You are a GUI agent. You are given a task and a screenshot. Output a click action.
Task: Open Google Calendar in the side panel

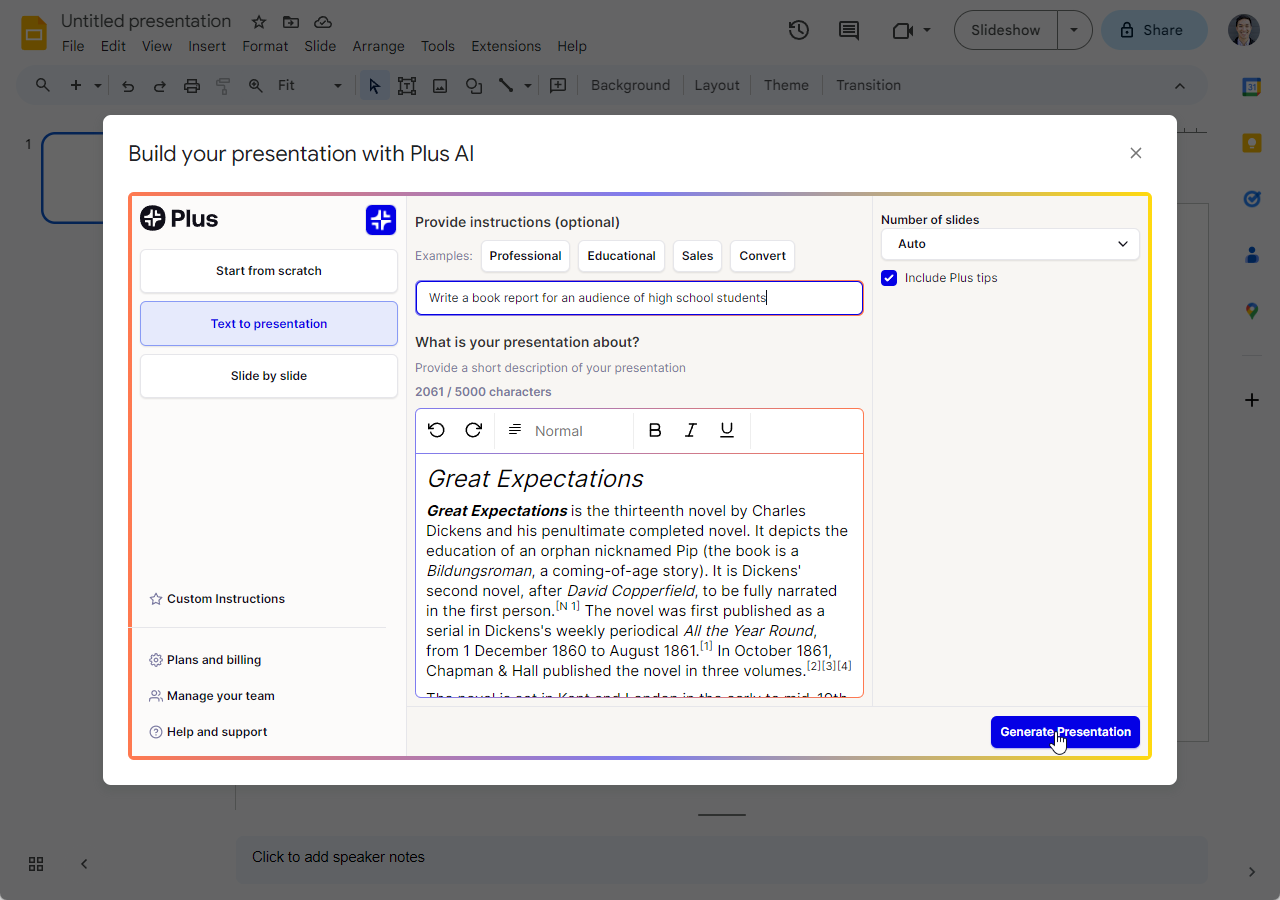(x=1251, y=87)
